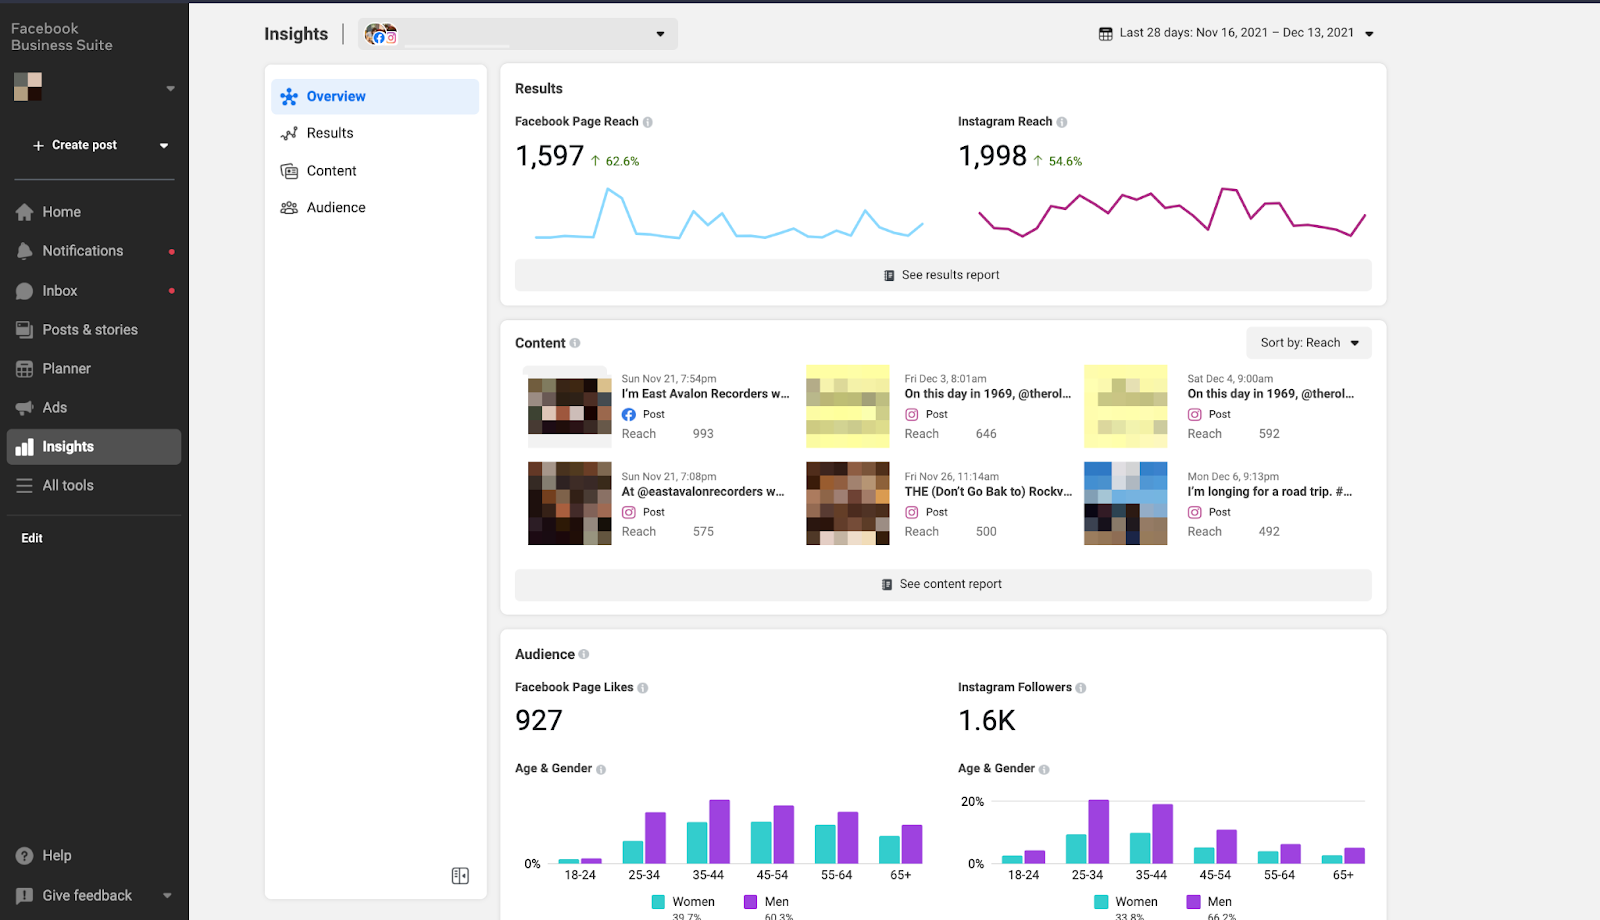Image resolution: width=1600 pixels, height=920 pixels.
Task: Expand the Create post dropdown arrow
Action: [163, 145]
